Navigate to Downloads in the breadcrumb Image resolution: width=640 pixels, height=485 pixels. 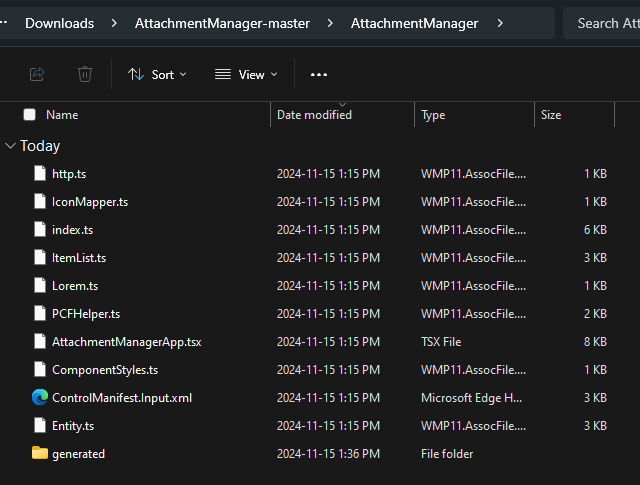tap(60, 23)
